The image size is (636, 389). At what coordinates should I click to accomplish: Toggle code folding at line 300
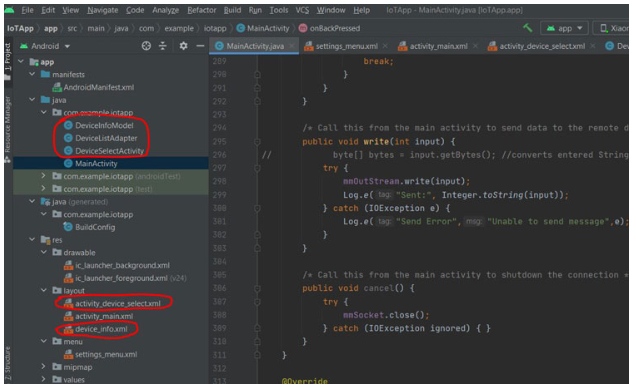257,208
